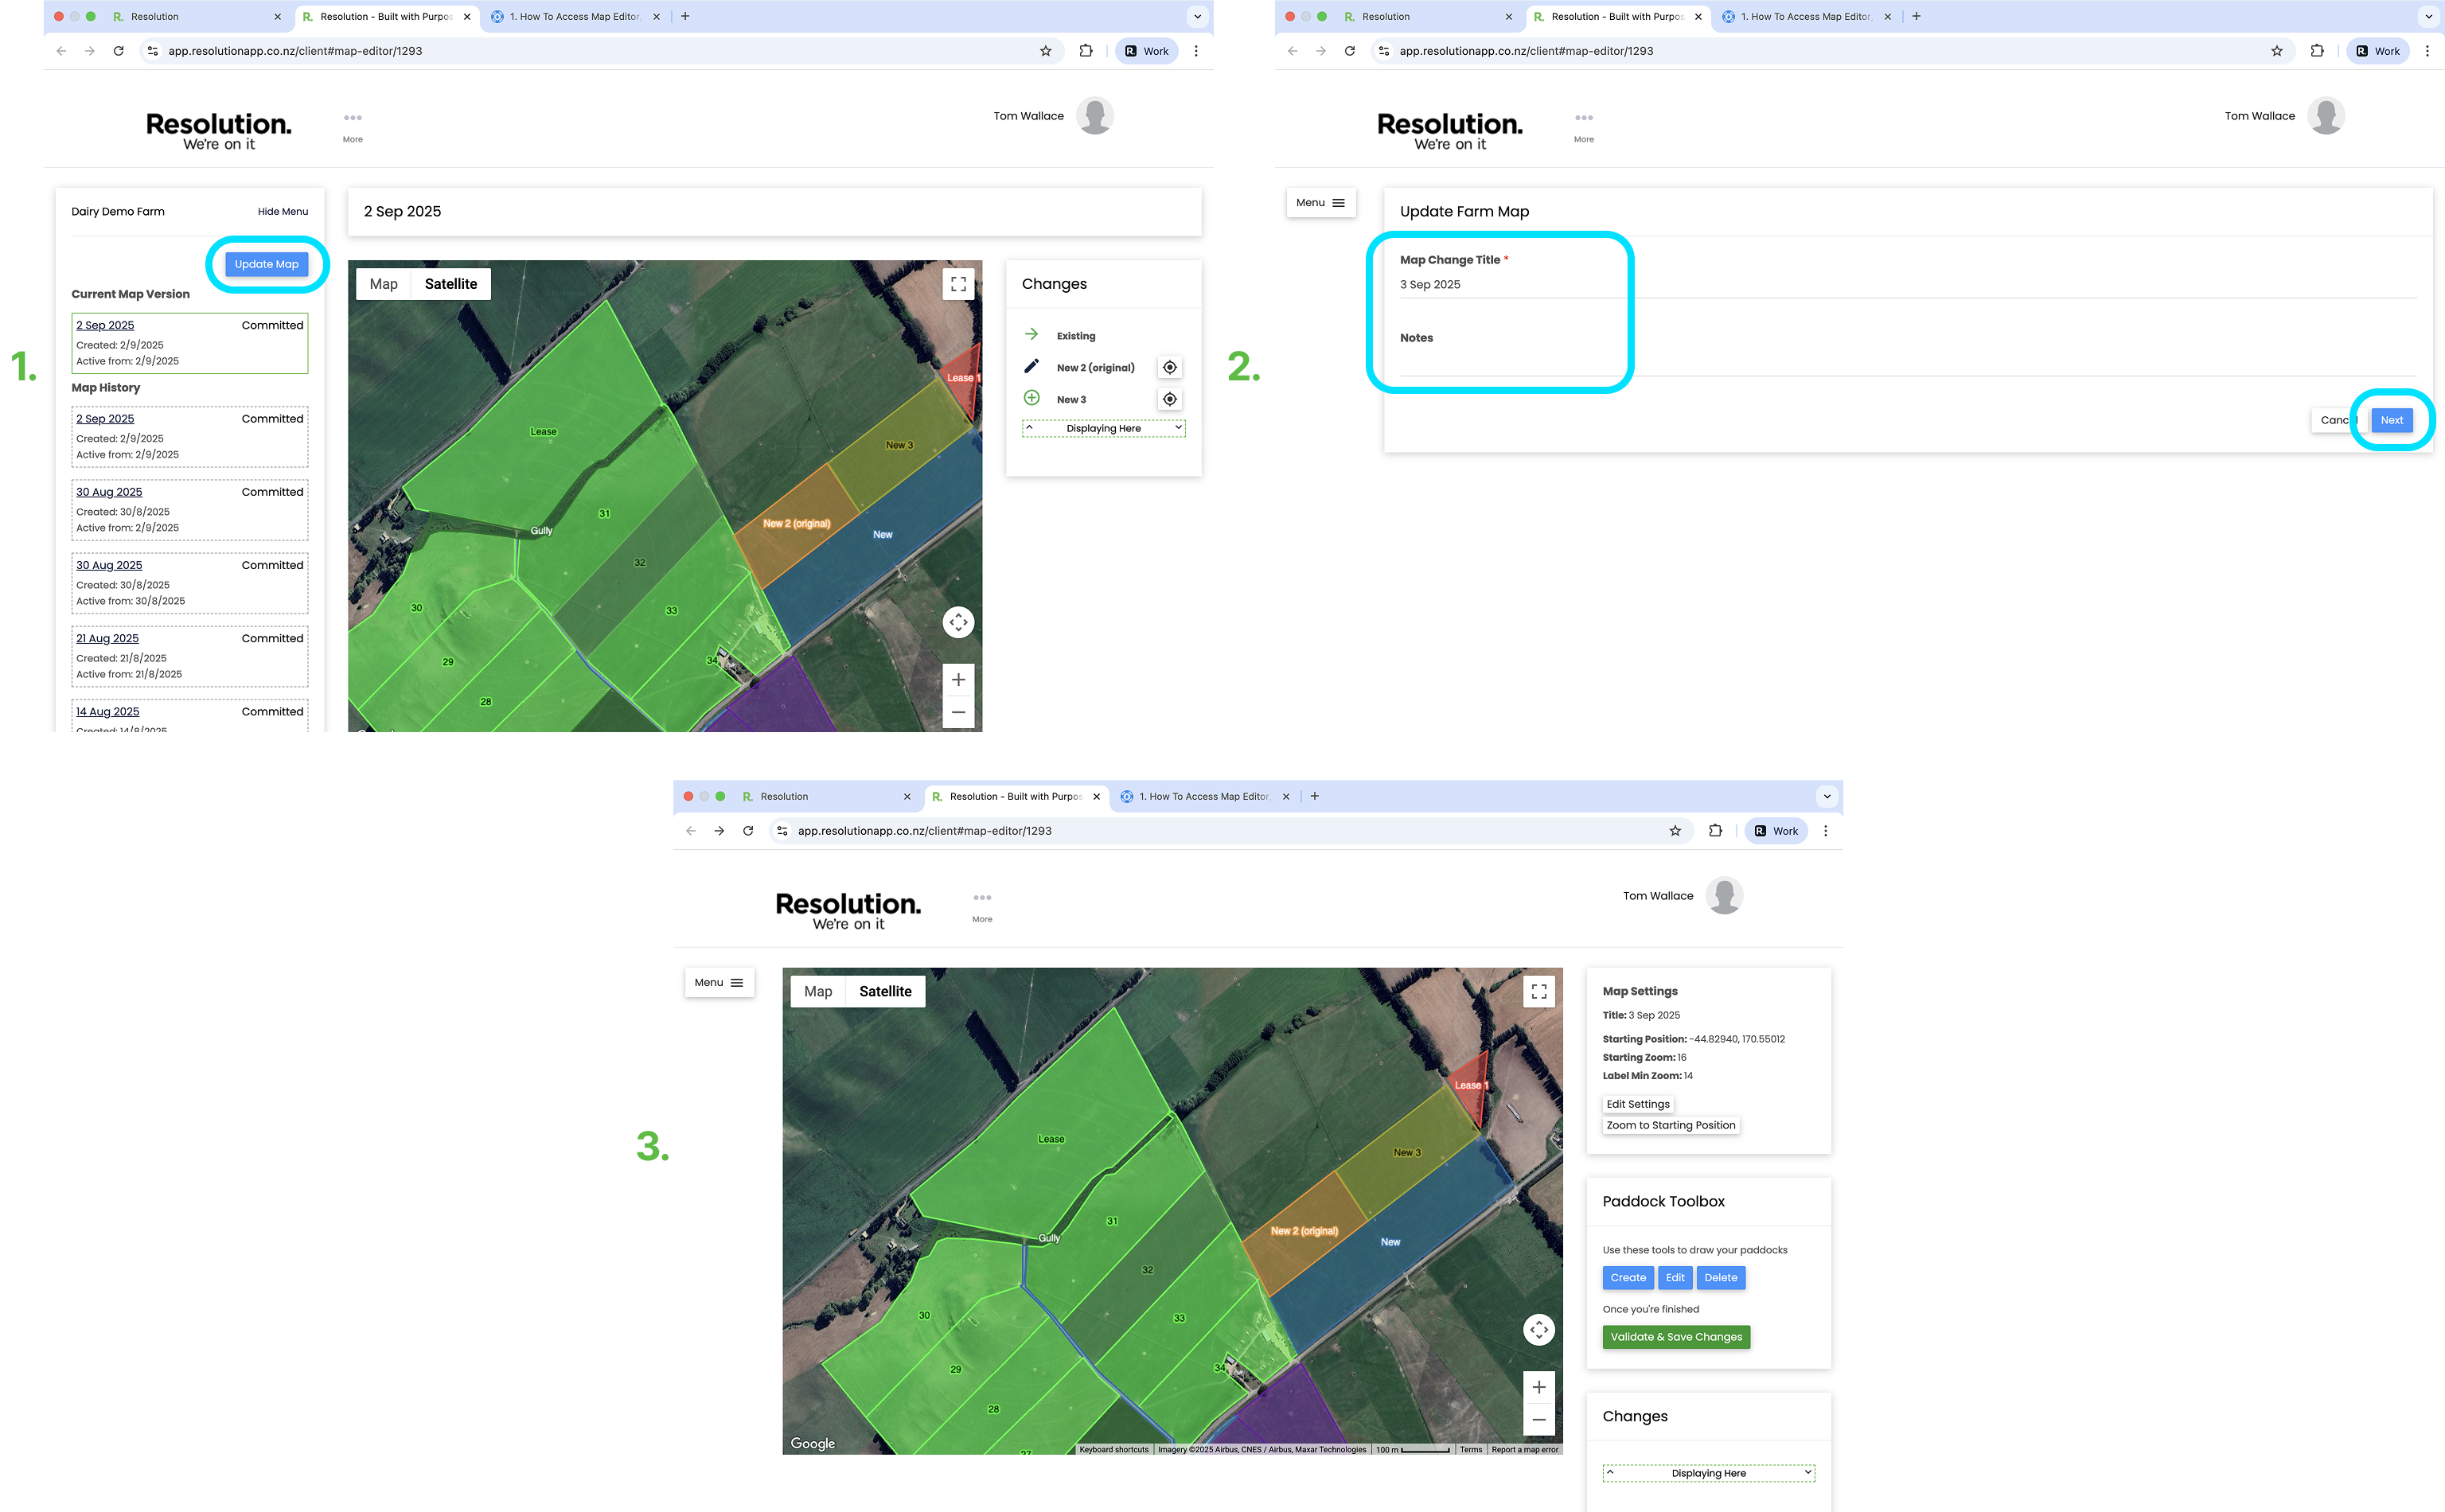Click Delete paddock button
The width and height of the screenshot is (2445, 1512).
(1721, 1278)
